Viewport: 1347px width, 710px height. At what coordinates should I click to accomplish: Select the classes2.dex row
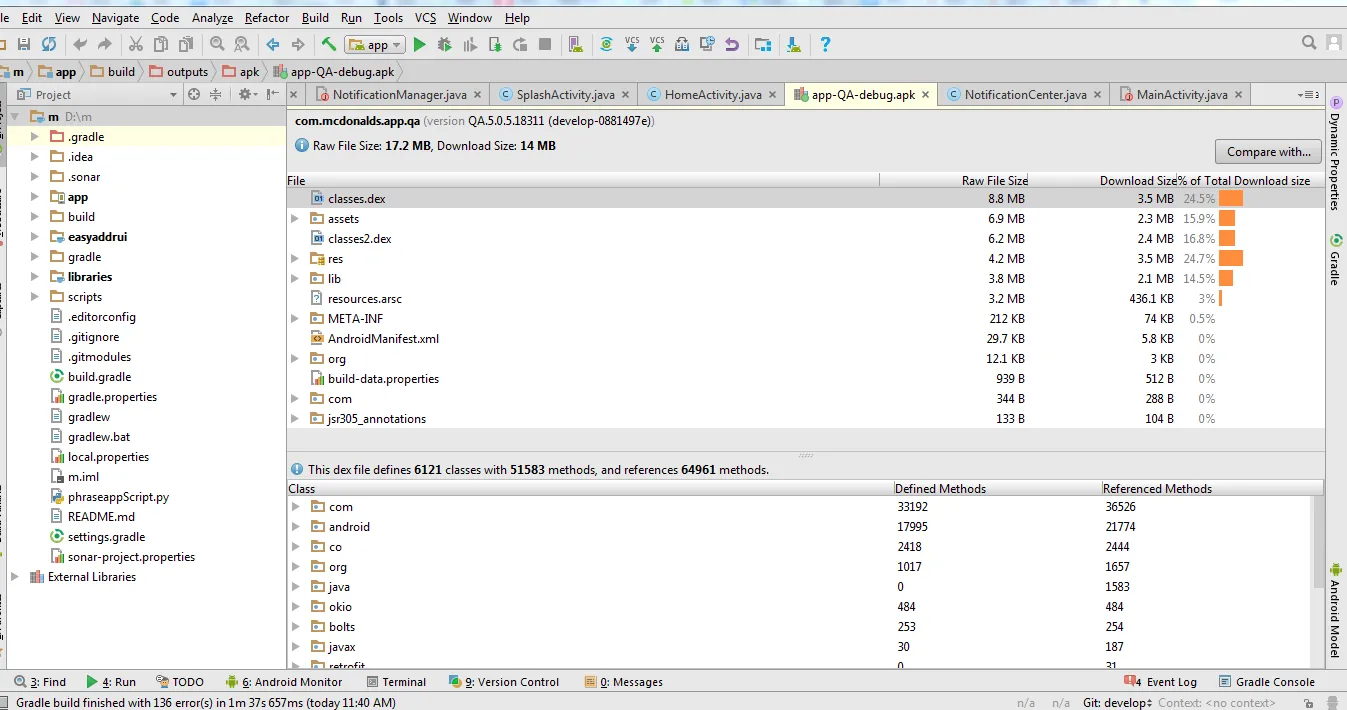pos(805,238)
